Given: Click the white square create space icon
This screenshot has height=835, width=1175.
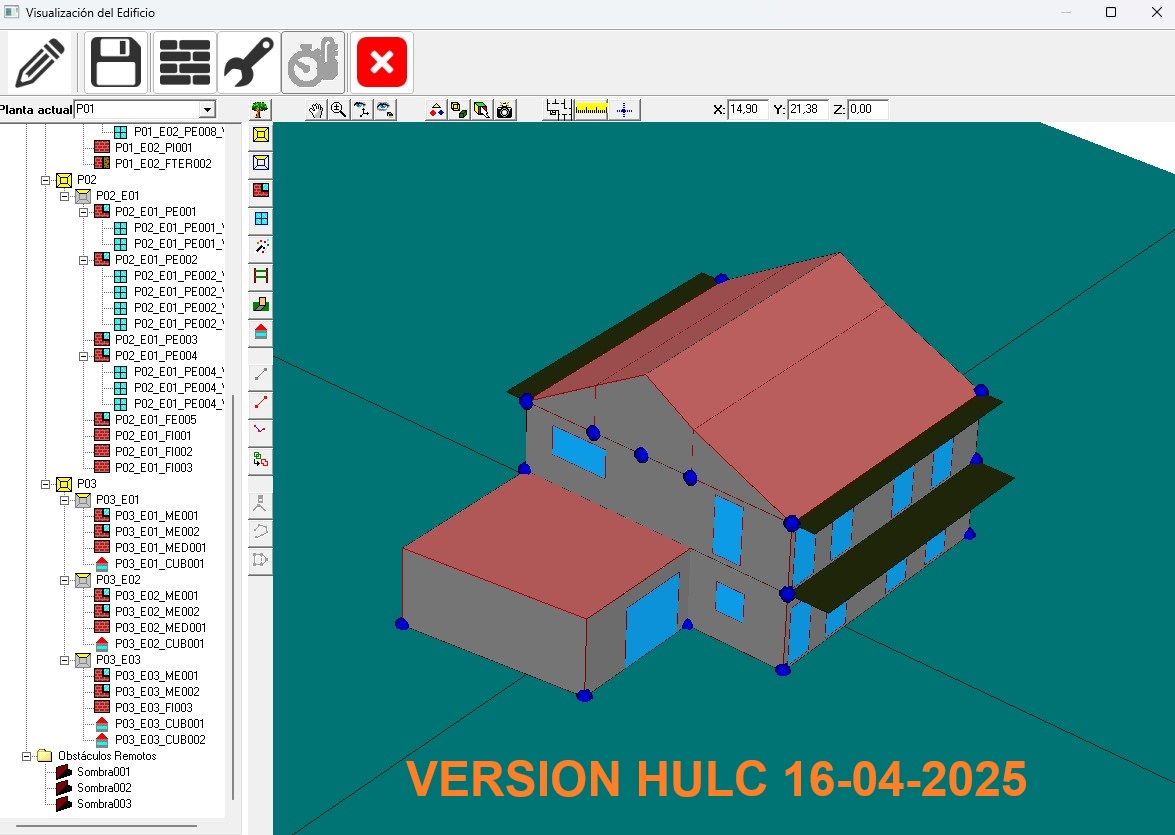Looking at the screenshot, I should tap(261, 163).
